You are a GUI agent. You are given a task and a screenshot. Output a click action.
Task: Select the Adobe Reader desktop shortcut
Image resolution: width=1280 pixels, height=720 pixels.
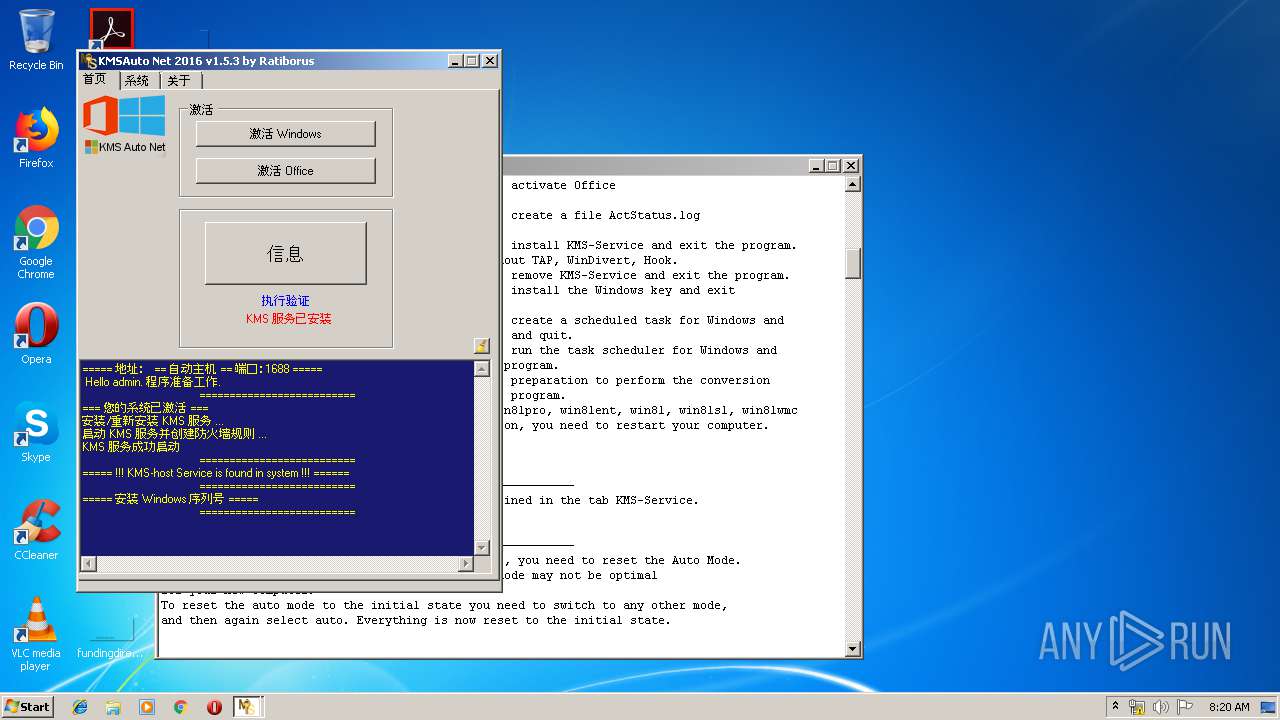point(111,30)
